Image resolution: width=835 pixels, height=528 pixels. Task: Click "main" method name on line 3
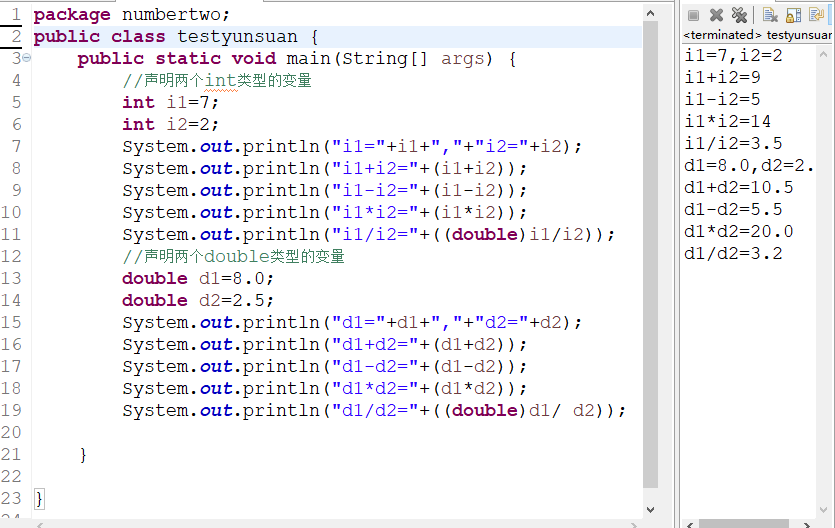(x=309, y=59)
